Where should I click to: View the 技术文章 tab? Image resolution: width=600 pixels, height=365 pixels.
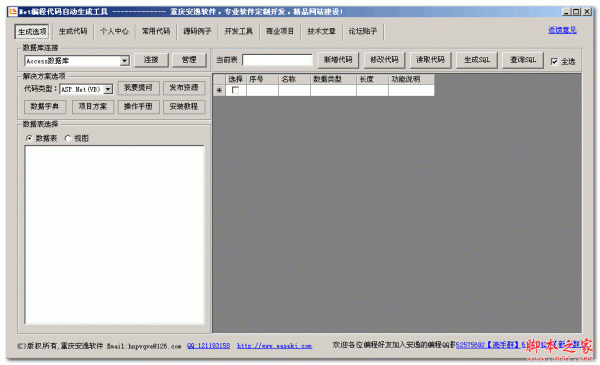coord(321,31)
